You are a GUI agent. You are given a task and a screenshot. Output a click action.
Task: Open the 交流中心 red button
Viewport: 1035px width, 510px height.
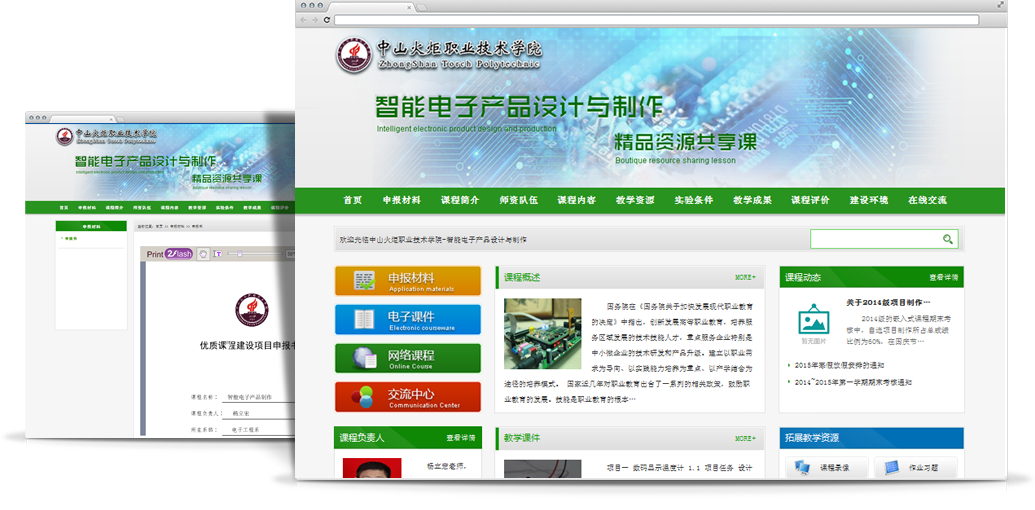[x=407, y=397]
